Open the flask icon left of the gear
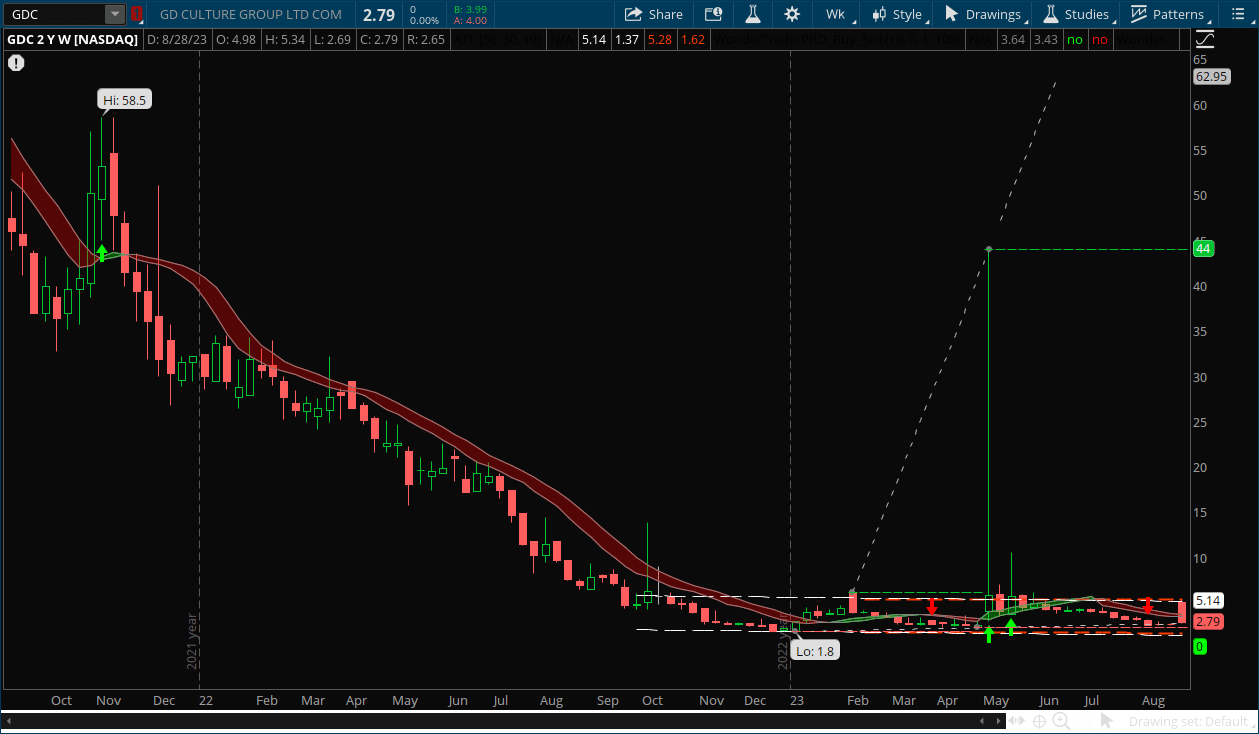 click(753, 14)
